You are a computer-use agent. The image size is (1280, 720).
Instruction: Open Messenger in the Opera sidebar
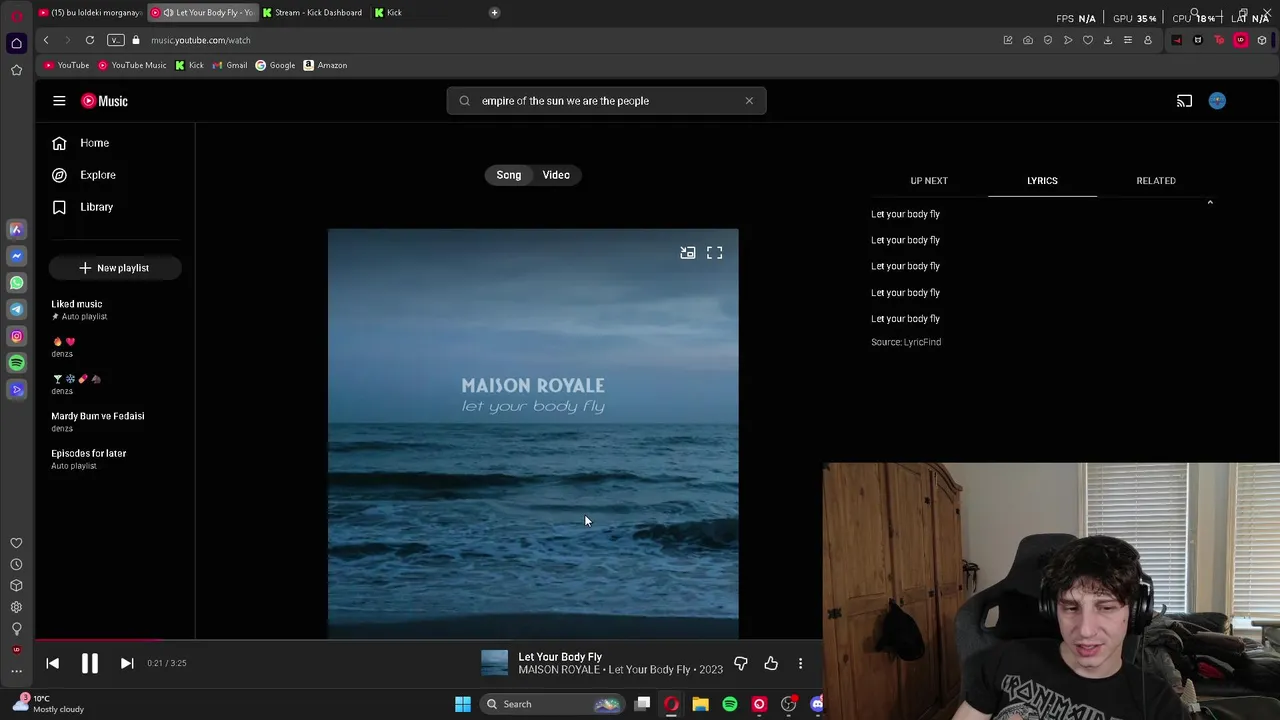(16, 256)
